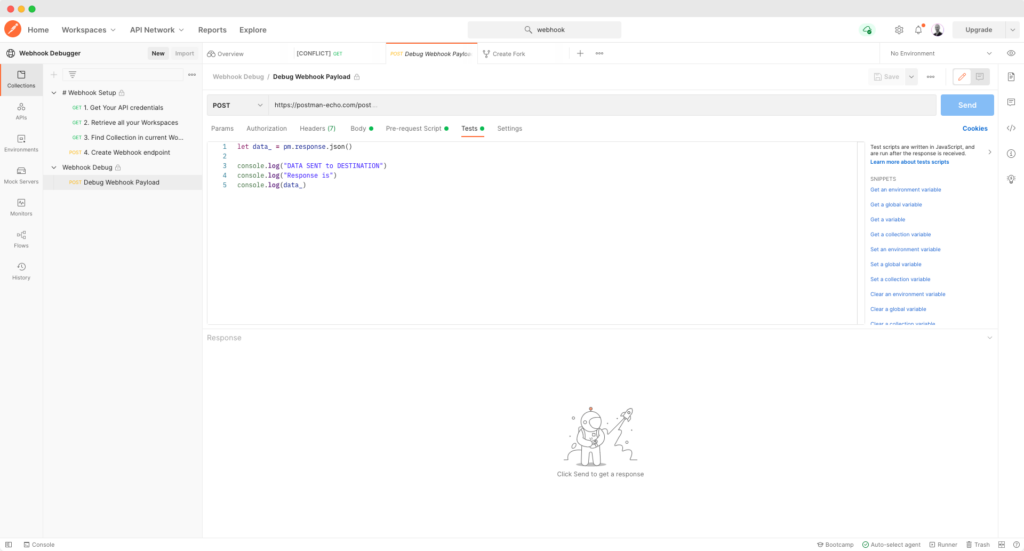Viewport: 1024px width, 551px height.
Task: Switch to the Pre-request Script tab
Action: (x=417, y=129)
